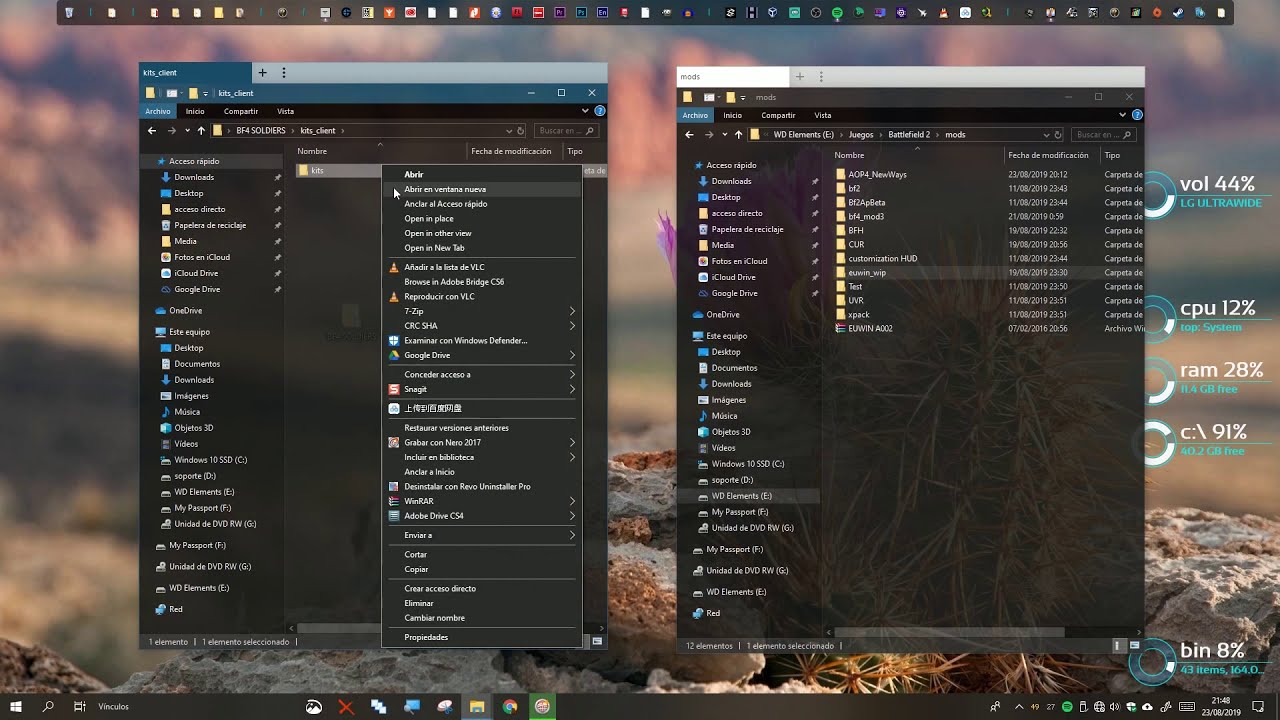The image size is (1280, 720).
Task: Open the Vista tab in mods window
Action: pyautogui.click(x=823, y=115)
